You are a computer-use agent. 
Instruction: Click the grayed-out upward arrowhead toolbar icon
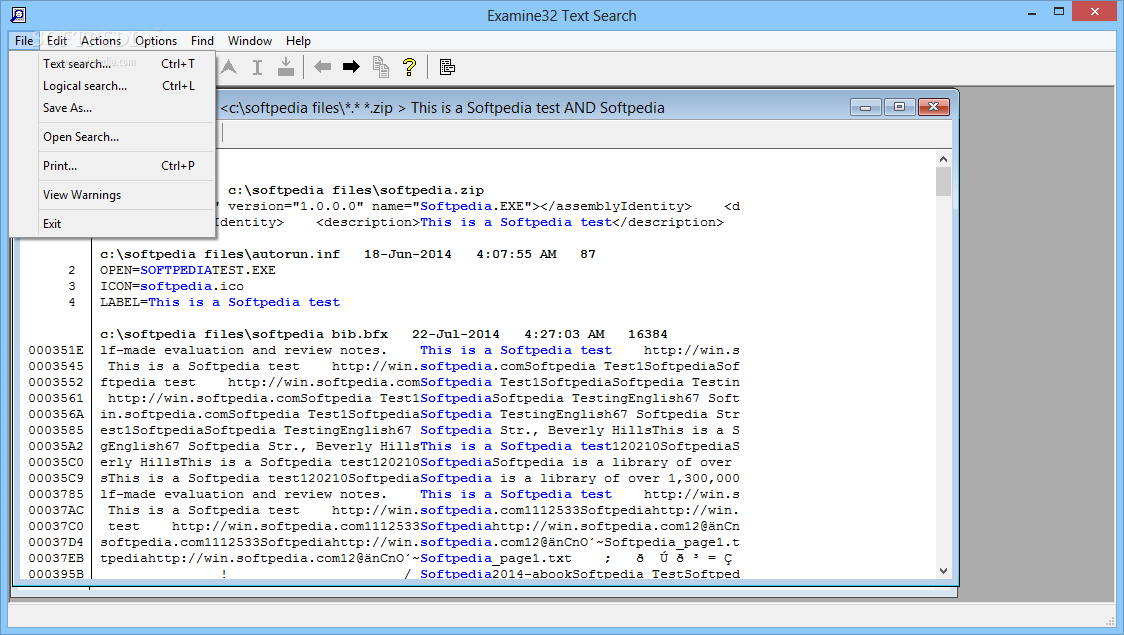pyautogui.click(x=229, y=67)
